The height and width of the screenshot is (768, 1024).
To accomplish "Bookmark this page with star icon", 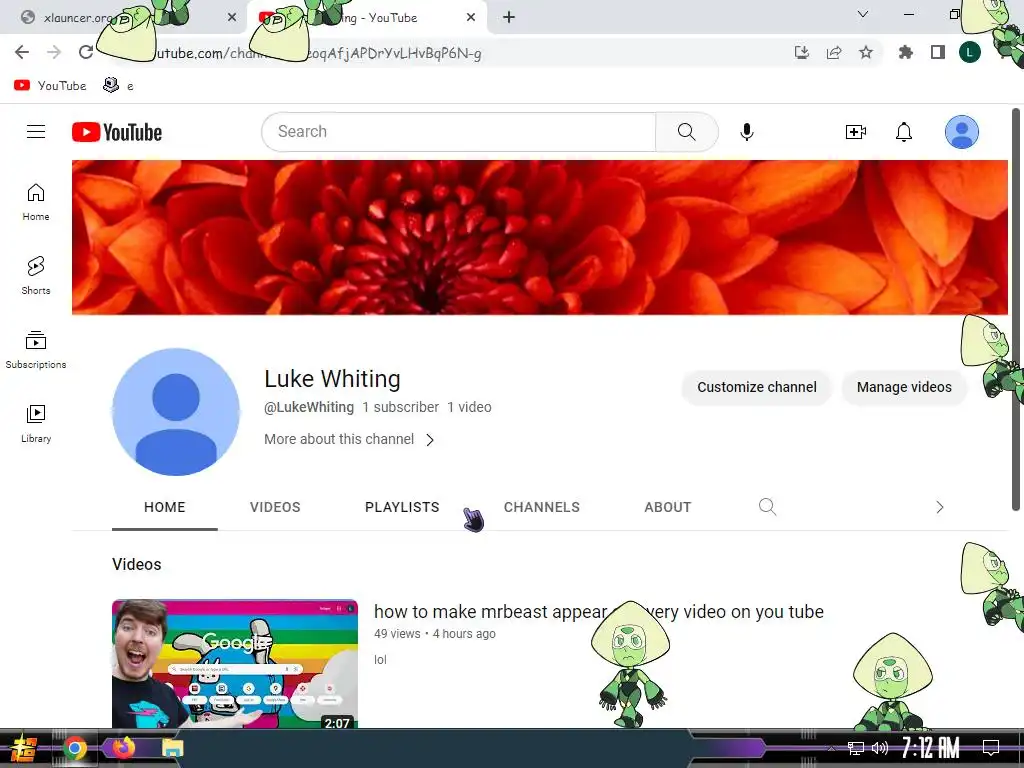I will pyautogui.click(x=865, y=52).
